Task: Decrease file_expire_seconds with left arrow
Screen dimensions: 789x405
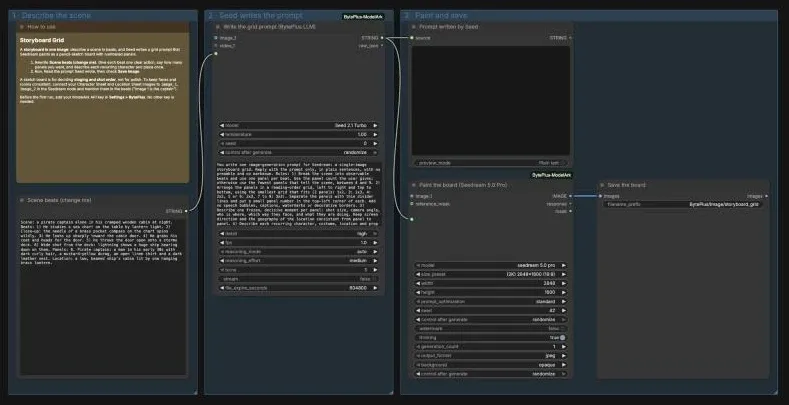Action: (x=222, y=288)
